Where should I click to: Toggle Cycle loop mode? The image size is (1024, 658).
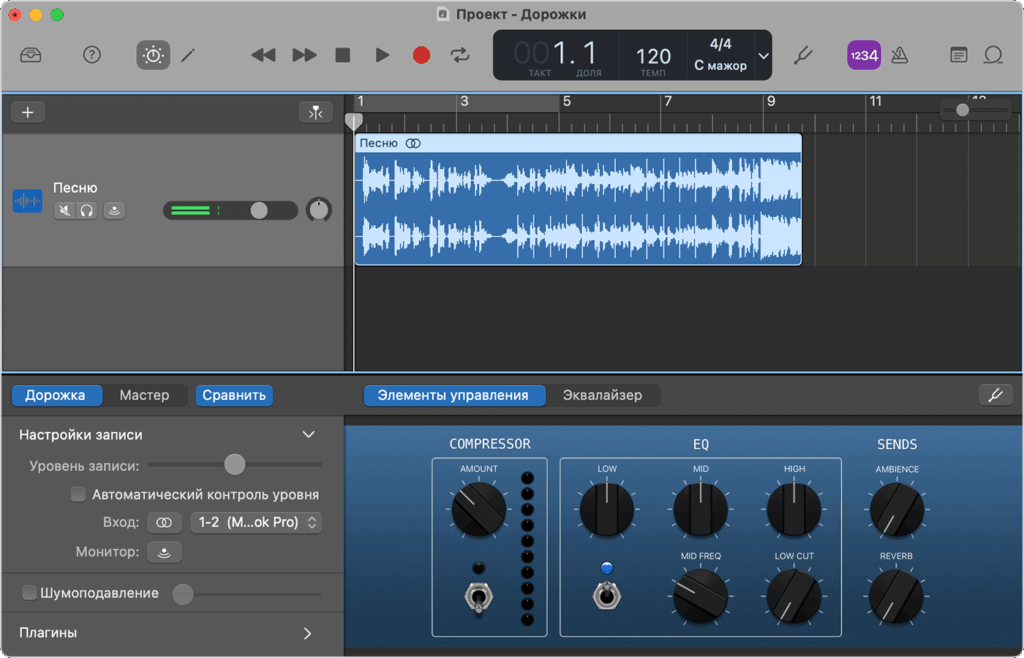click(x=460, y=55)
